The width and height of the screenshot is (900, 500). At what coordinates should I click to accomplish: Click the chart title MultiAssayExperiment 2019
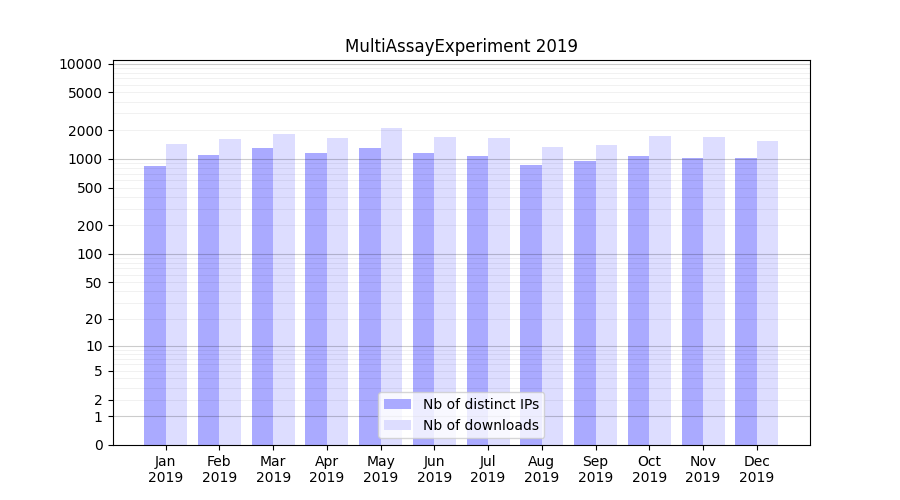[461, 46]
